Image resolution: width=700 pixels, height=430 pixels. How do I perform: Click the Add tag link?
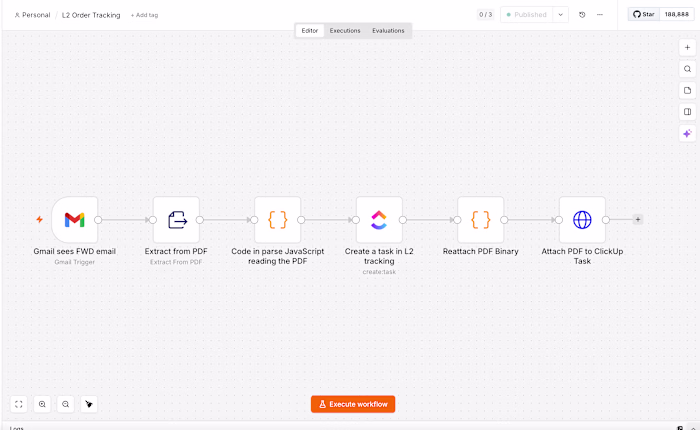[144, 15]
